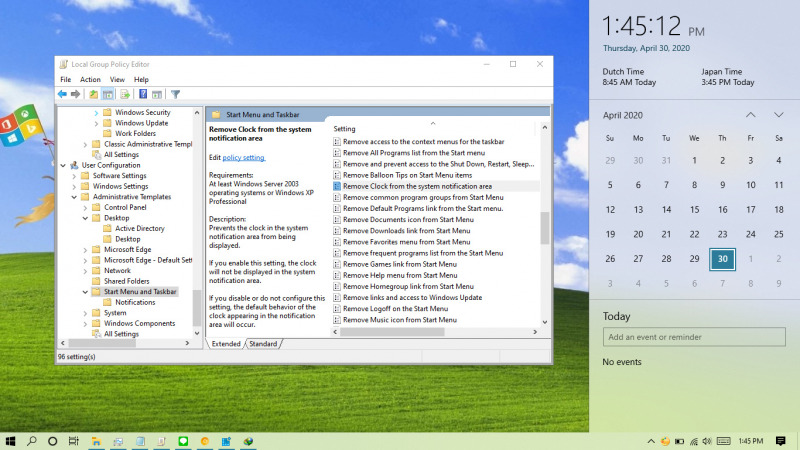Open the notification center taskbar icon
The image size is (800, 450).
coord(781,440)
